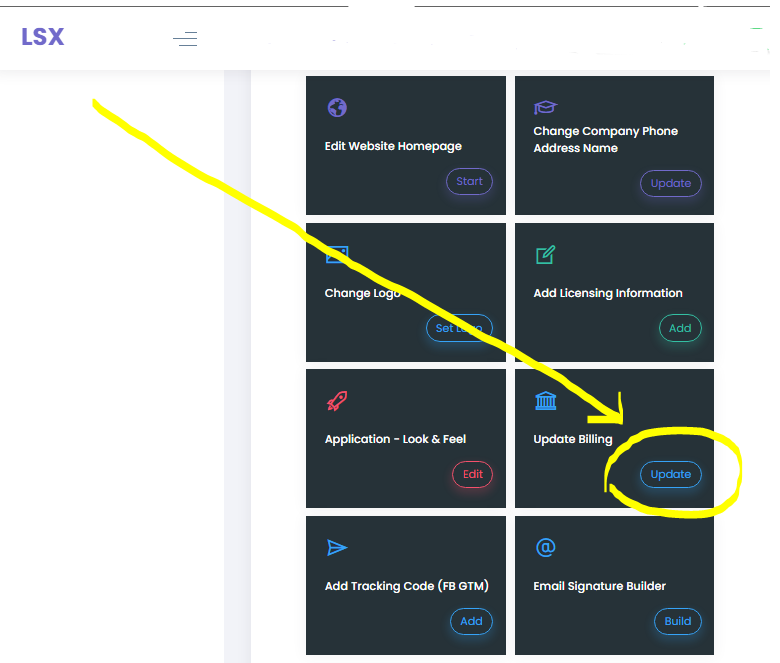Toggle the hamburger menu next to LSX

coord(185,39)
